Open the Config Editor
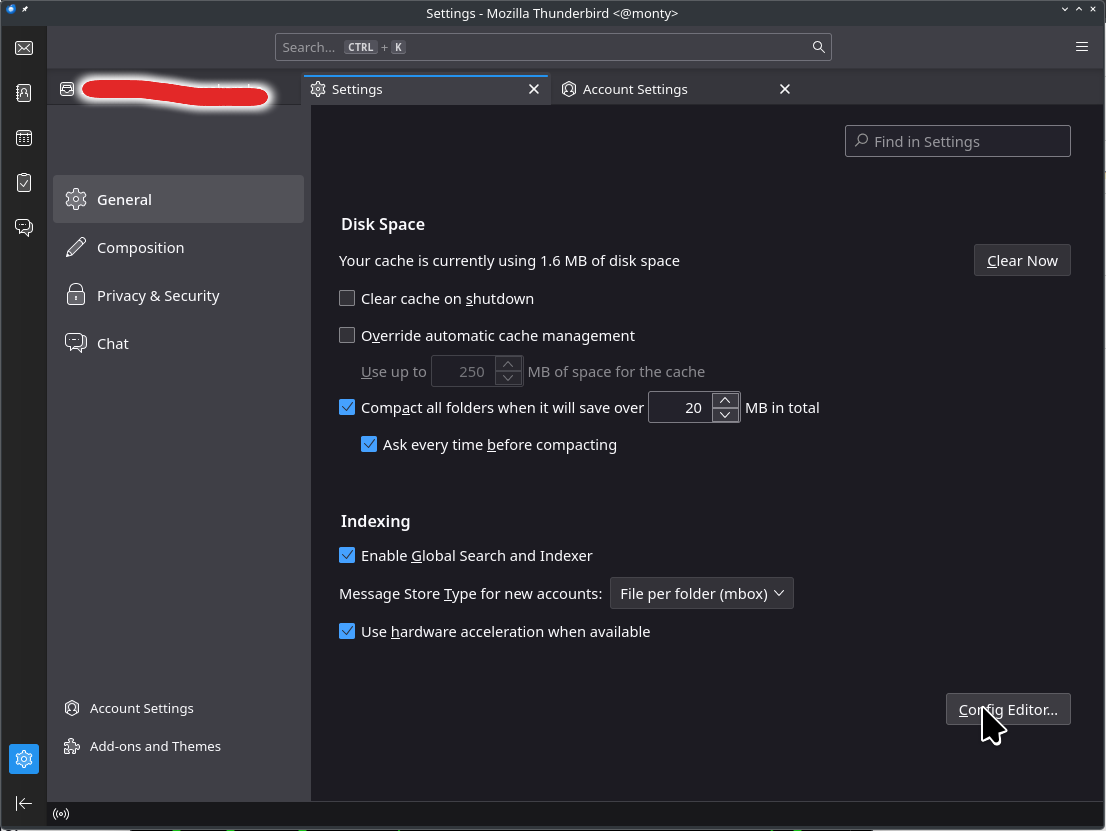Viewport: 1106px width, 831px height. click(1008, 709)
